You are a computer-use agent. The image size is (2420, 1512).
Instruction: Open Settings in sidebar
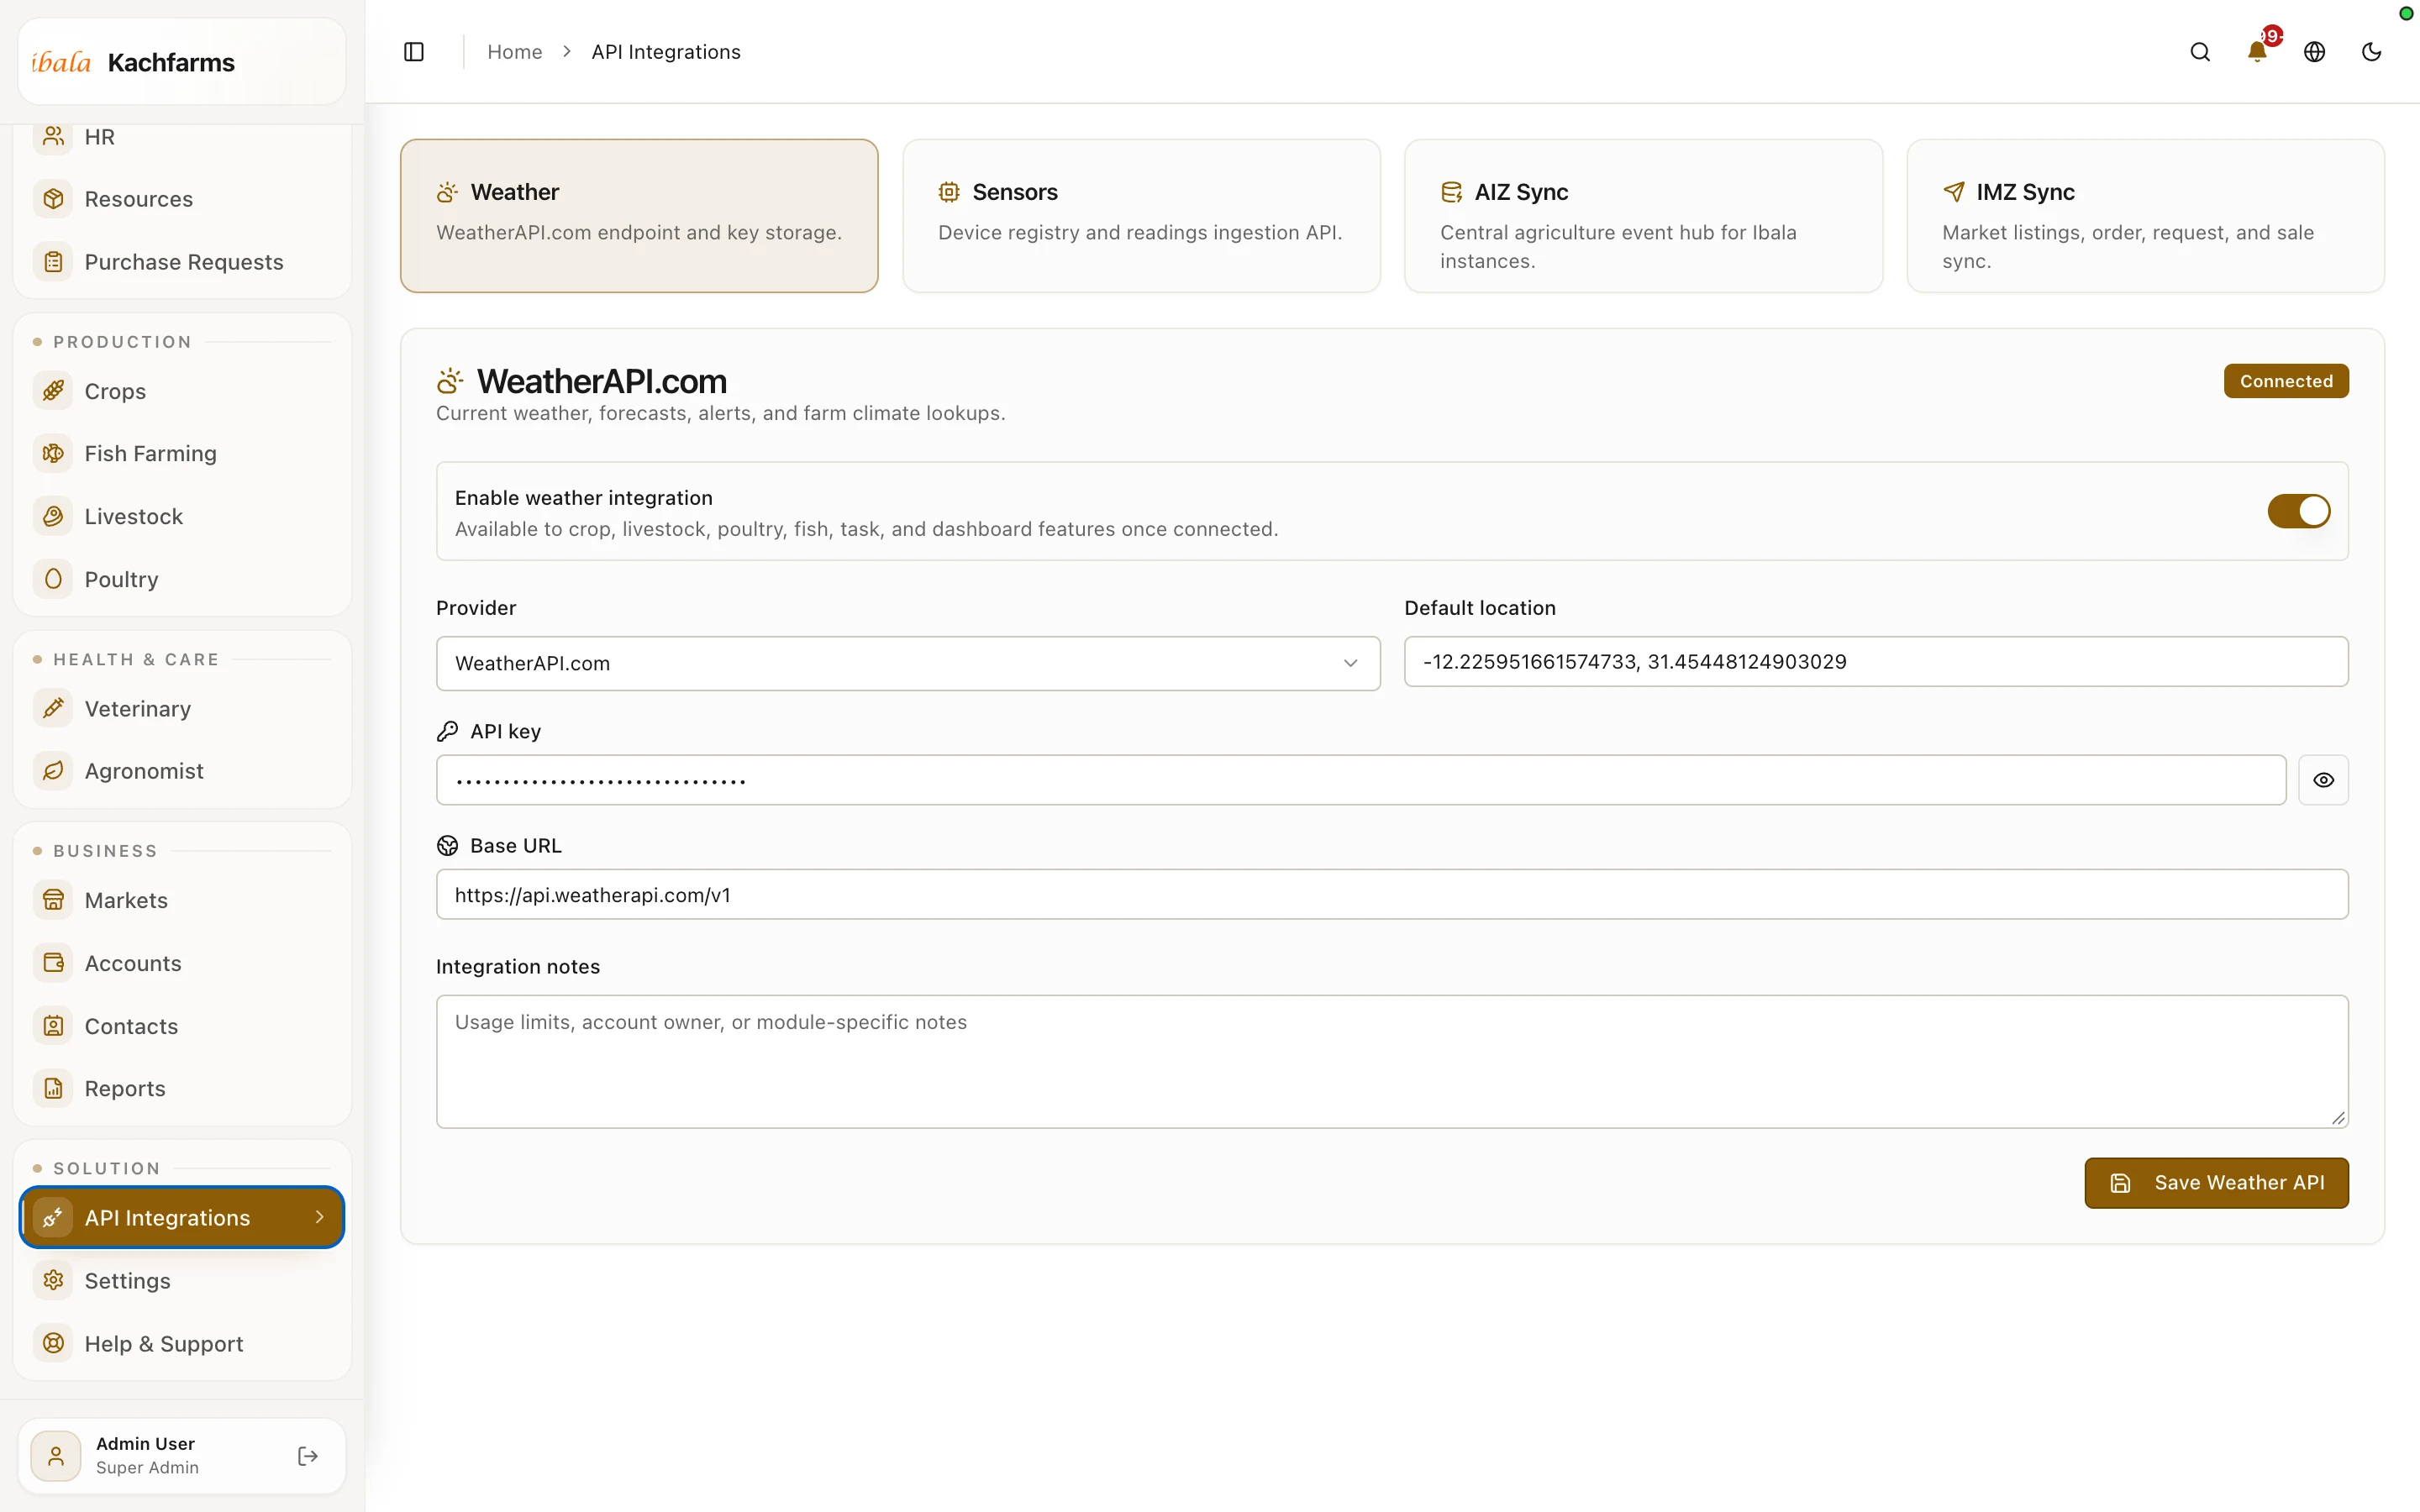click(182, 1280)
